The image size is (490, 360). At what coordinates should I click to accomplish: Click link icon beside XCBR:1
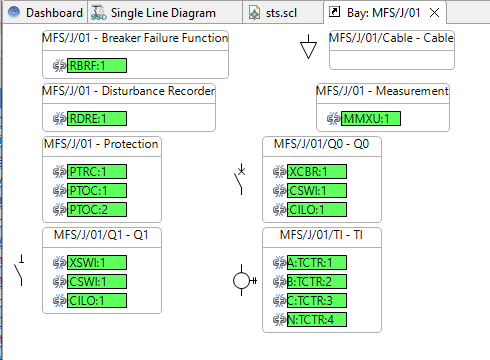point(280,171)
